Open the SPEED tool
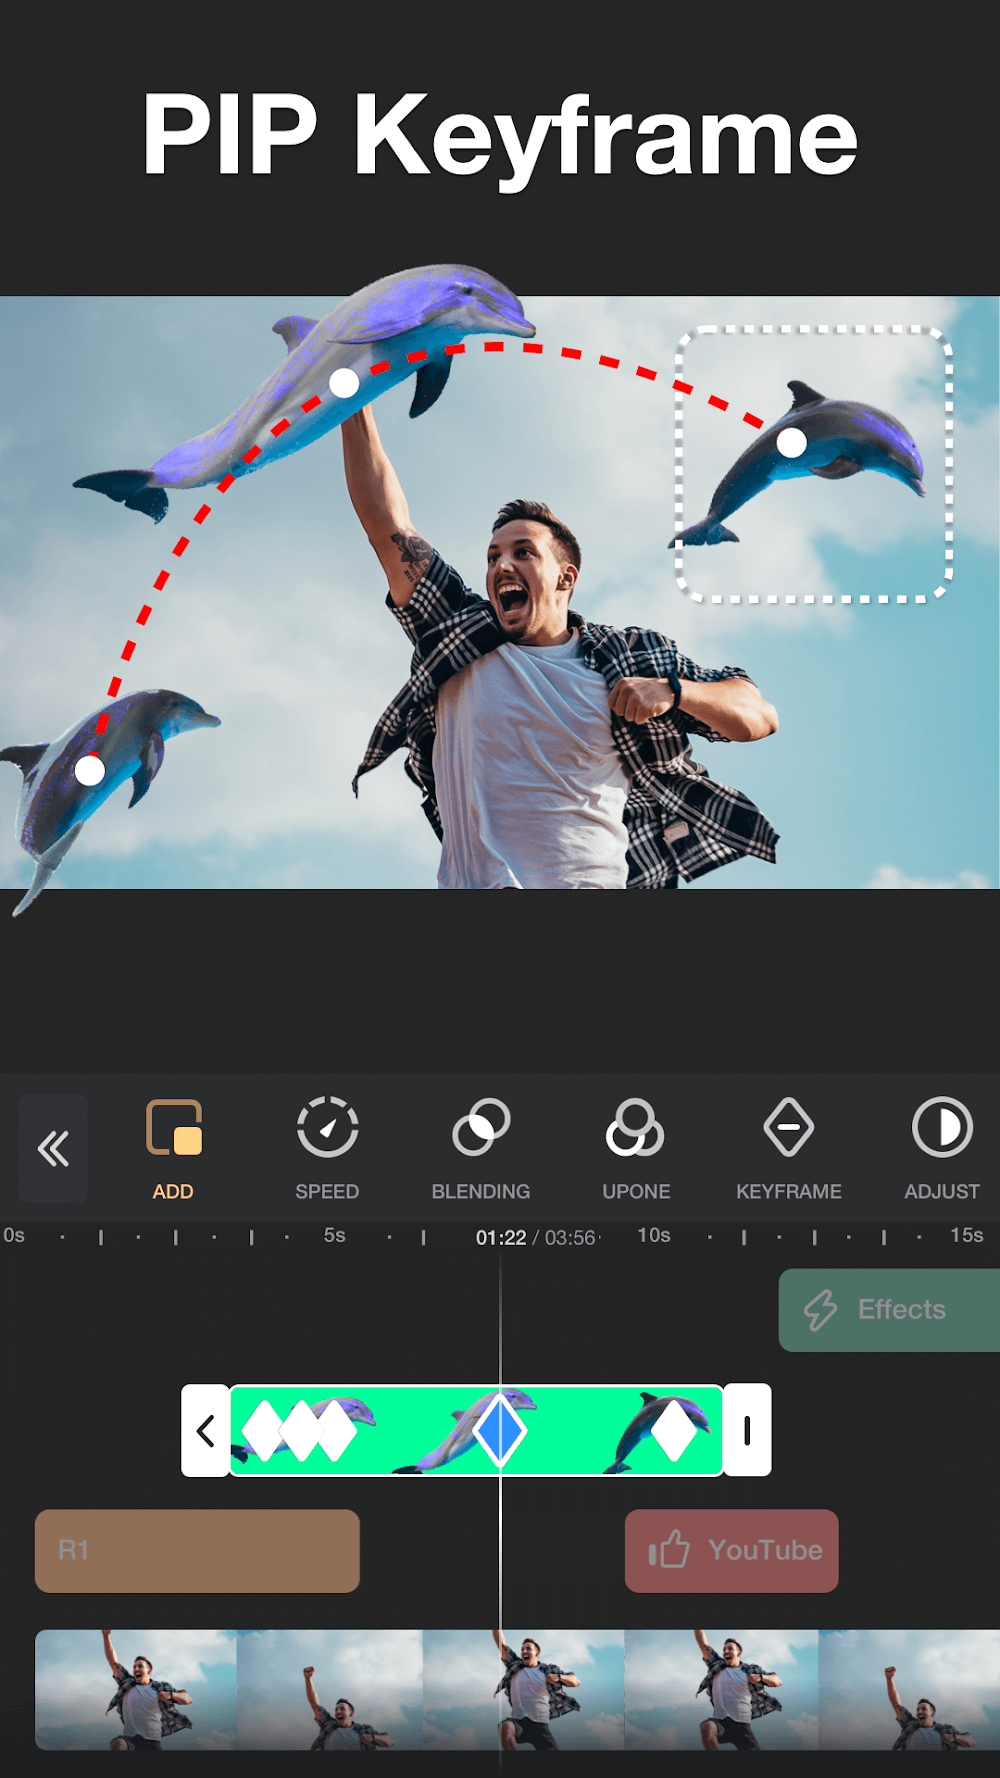Image resolution: width=1000 pixels, height=1778 pixels. [x=327, y=1148]
